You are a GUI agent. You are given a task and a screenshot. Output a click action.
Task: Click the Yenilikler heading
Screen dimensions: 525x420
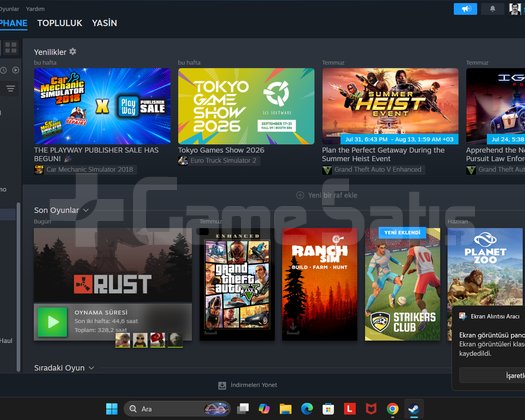[50, 52]
